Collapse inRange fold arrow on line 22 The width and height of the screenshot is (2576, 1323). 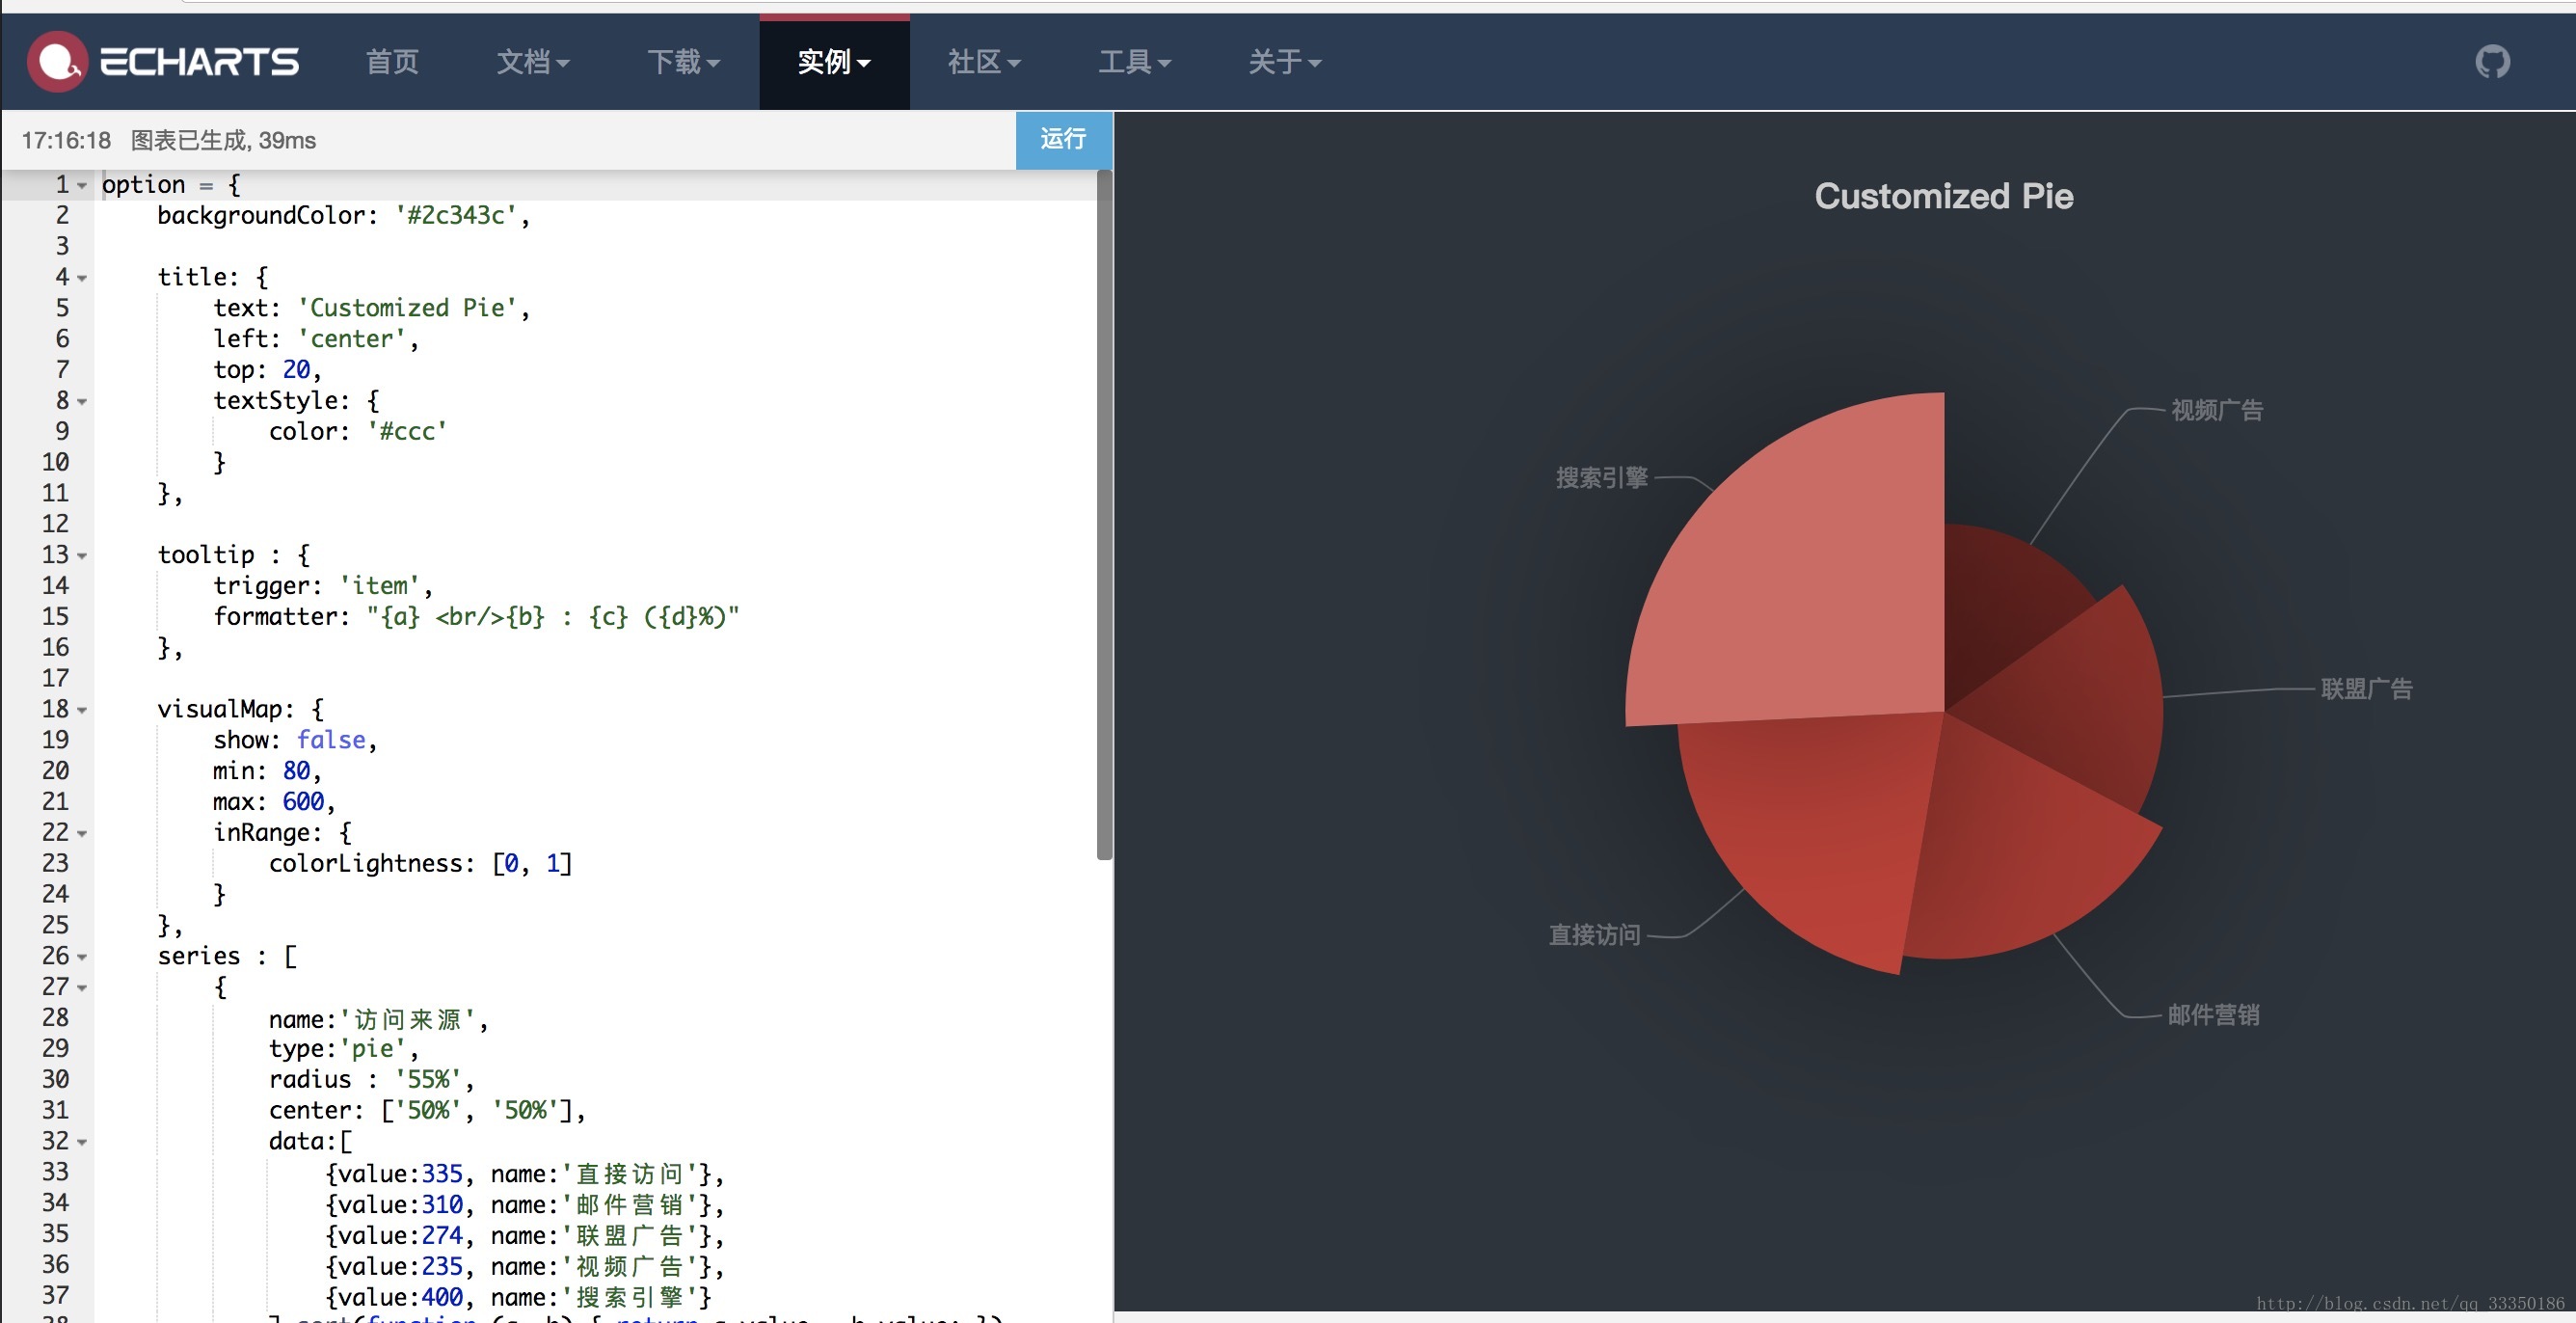pos(82,834)
